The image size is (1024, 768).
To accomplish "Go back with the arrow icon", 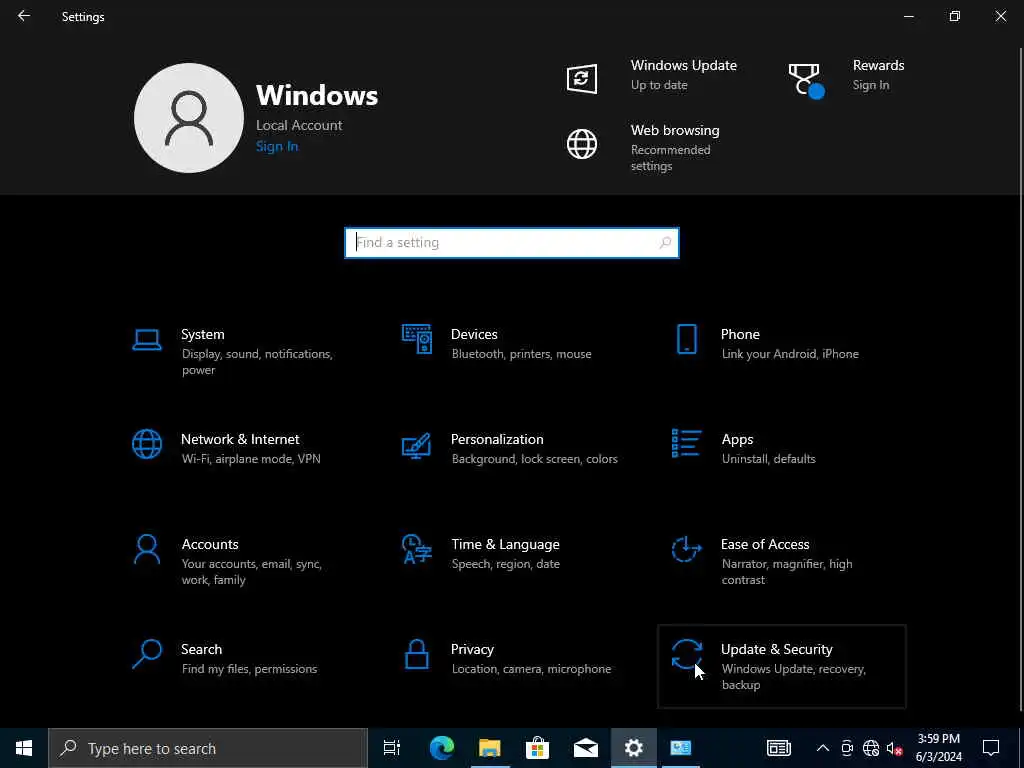I will [x=24, y=16].
